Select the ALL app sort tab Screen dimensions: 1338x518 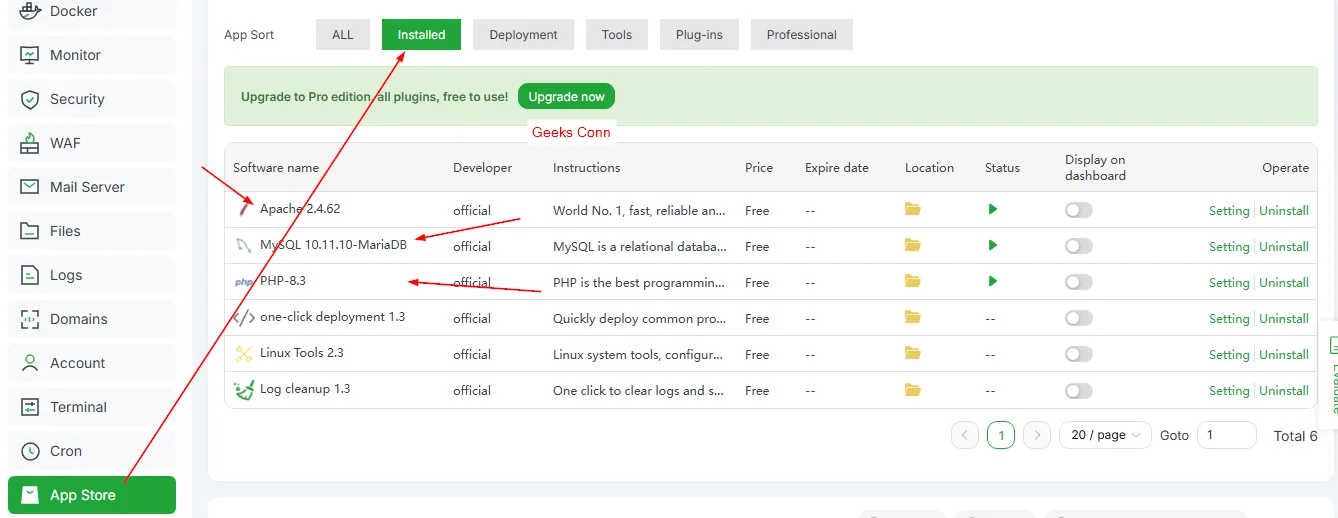pos(343,34)
